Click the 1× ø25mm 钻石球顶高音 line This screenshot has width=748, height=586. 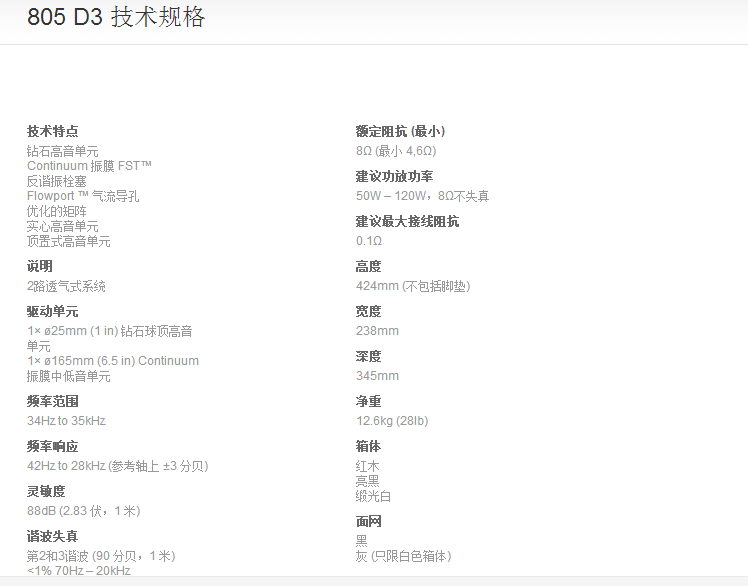pyautogui.click(x=109, y=331)
